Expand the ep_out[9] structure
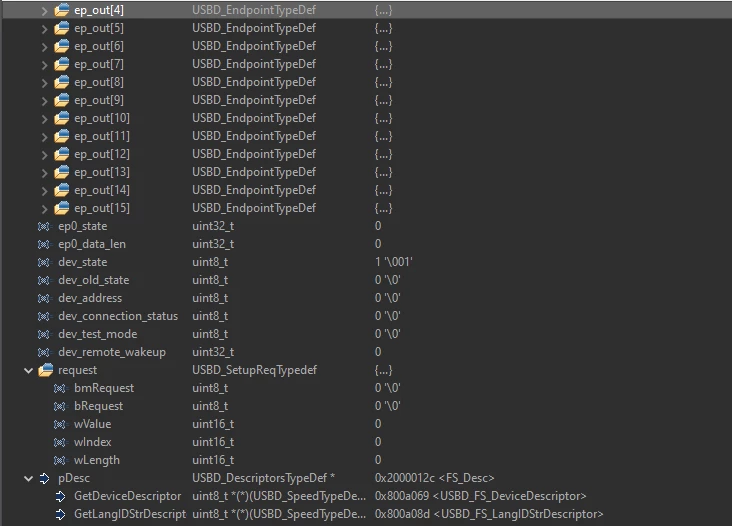 (x=44, y=101)
